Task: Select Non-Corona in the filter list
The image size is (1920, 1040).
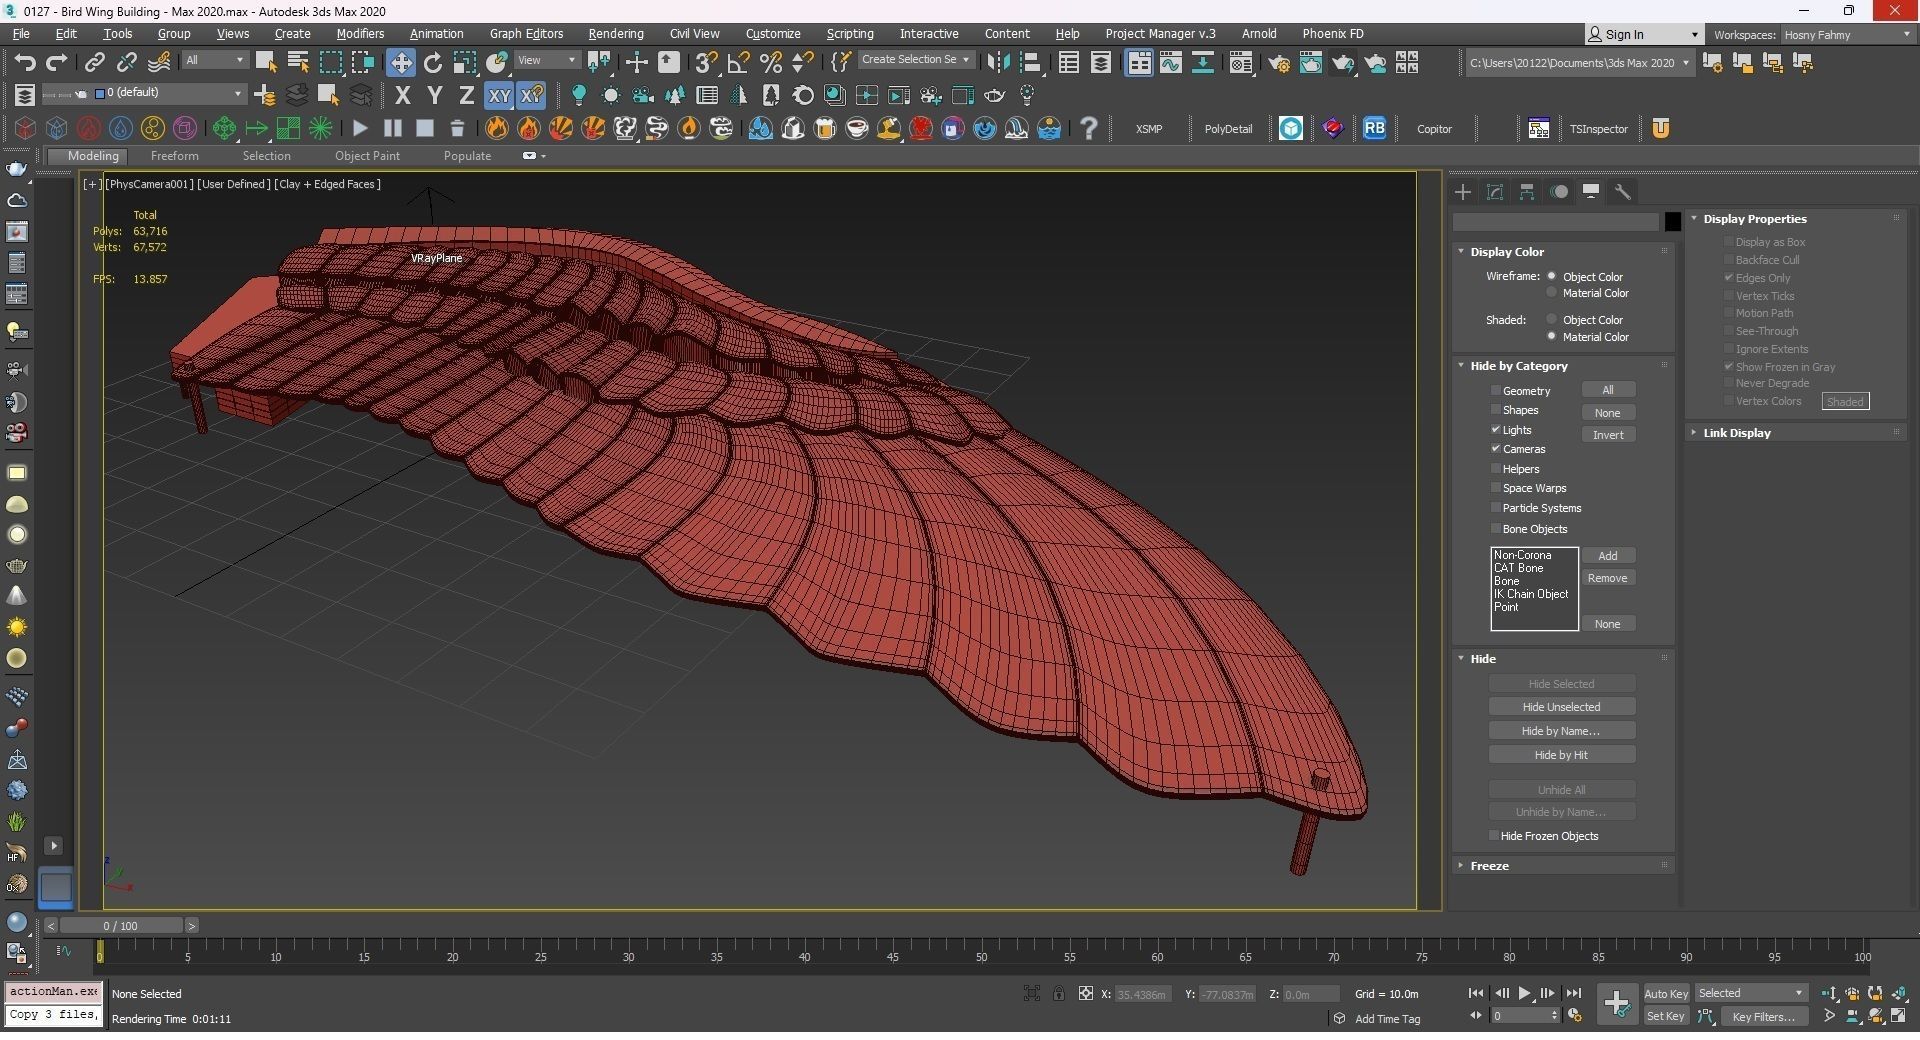Action: (x=1523, y=555)
